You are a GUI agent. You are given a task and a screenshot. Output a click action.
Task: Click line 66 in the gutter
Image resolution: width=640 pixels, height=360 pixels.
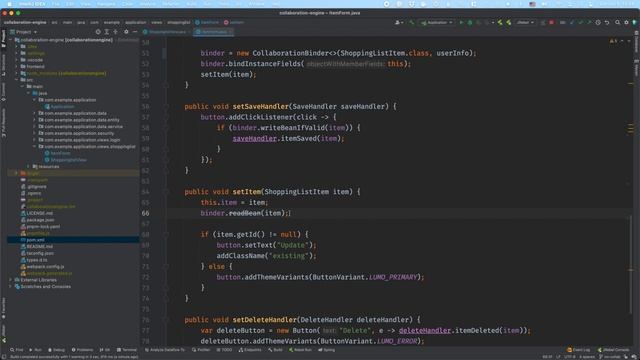coord(146,213)
